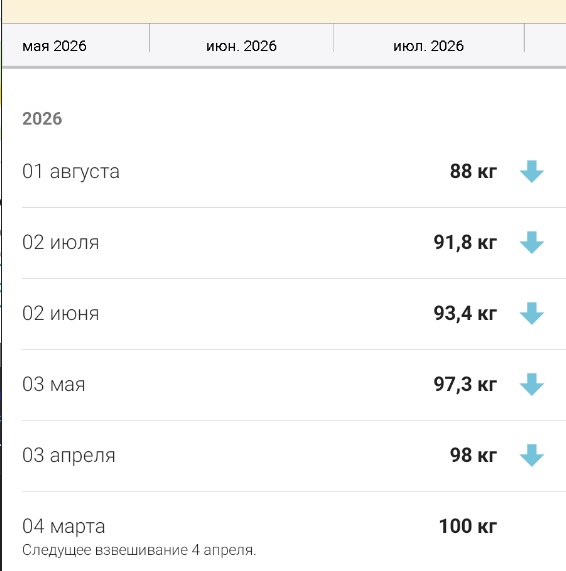Viewport: 566px width, 571px height.
Task: Click the 88 кг weight value
Action: pos(473,171)
